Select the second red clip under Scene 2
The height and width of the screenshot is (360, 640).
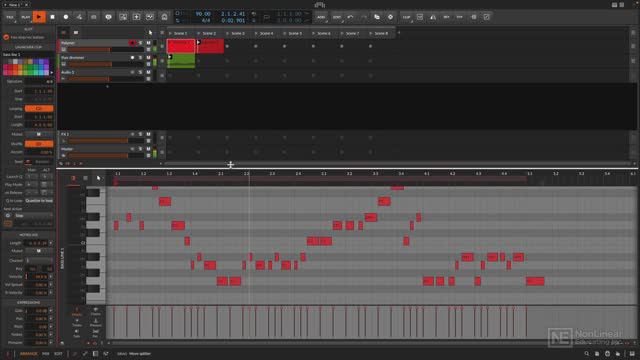(x=210, y=46)
